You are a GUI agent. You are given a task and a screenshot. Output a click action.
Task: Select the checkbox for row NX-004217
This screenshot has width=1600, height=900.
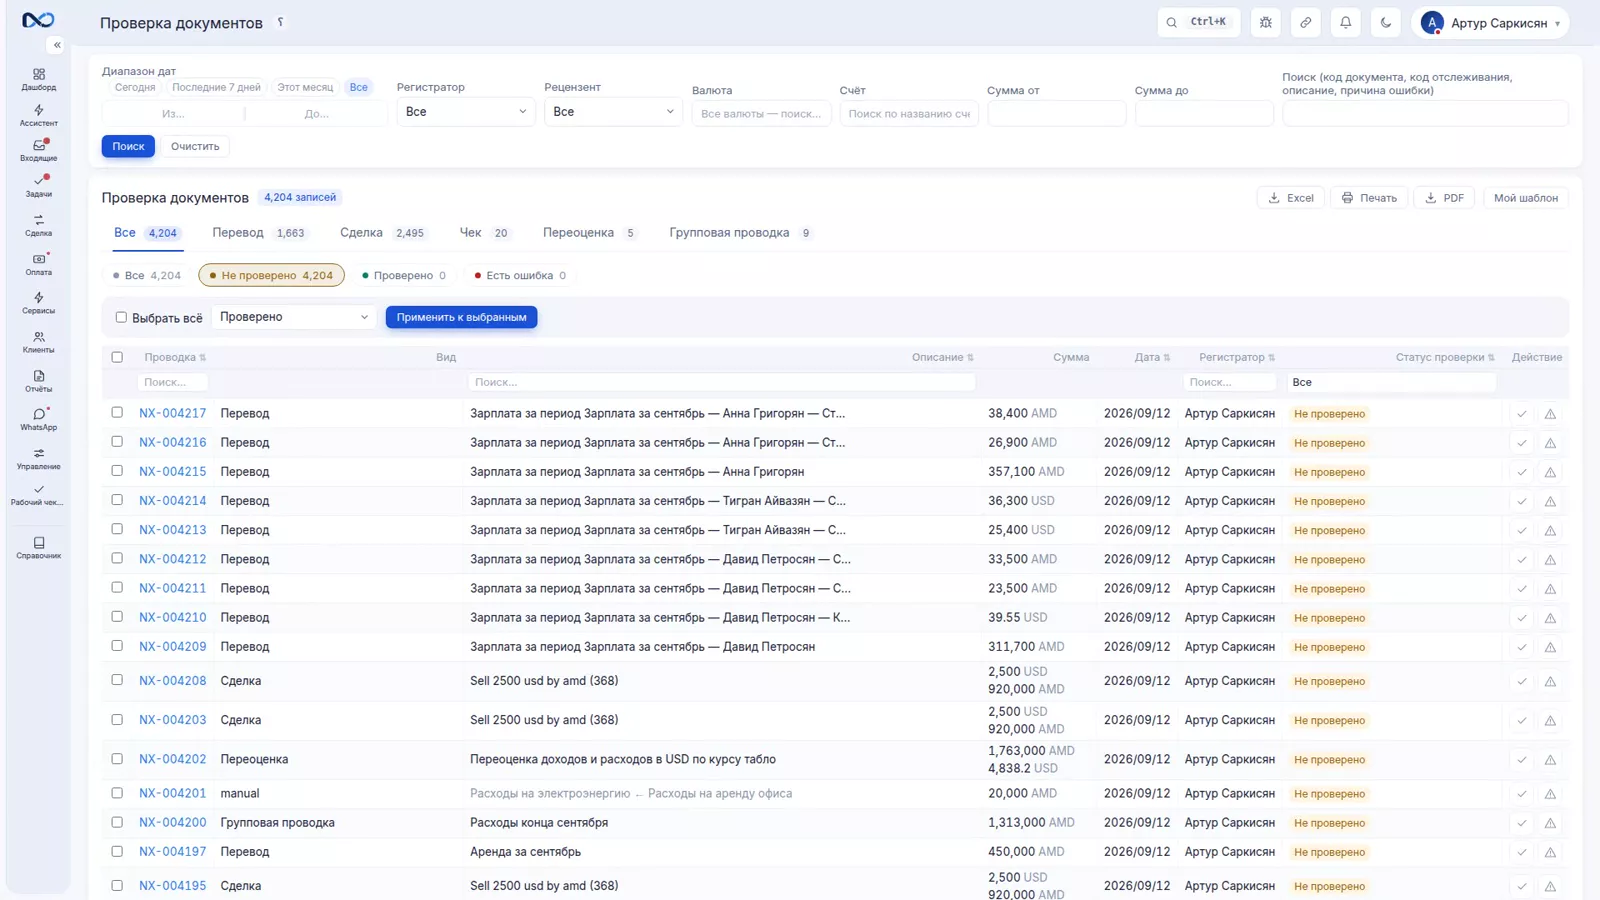pos(117,412)
